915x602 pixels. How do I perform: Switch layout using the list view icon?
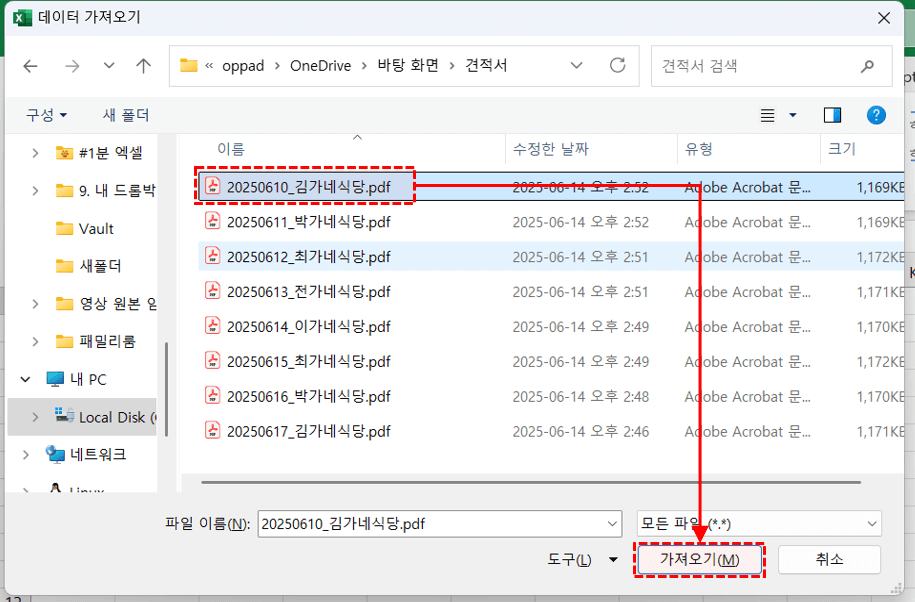[x=765, y=115]
